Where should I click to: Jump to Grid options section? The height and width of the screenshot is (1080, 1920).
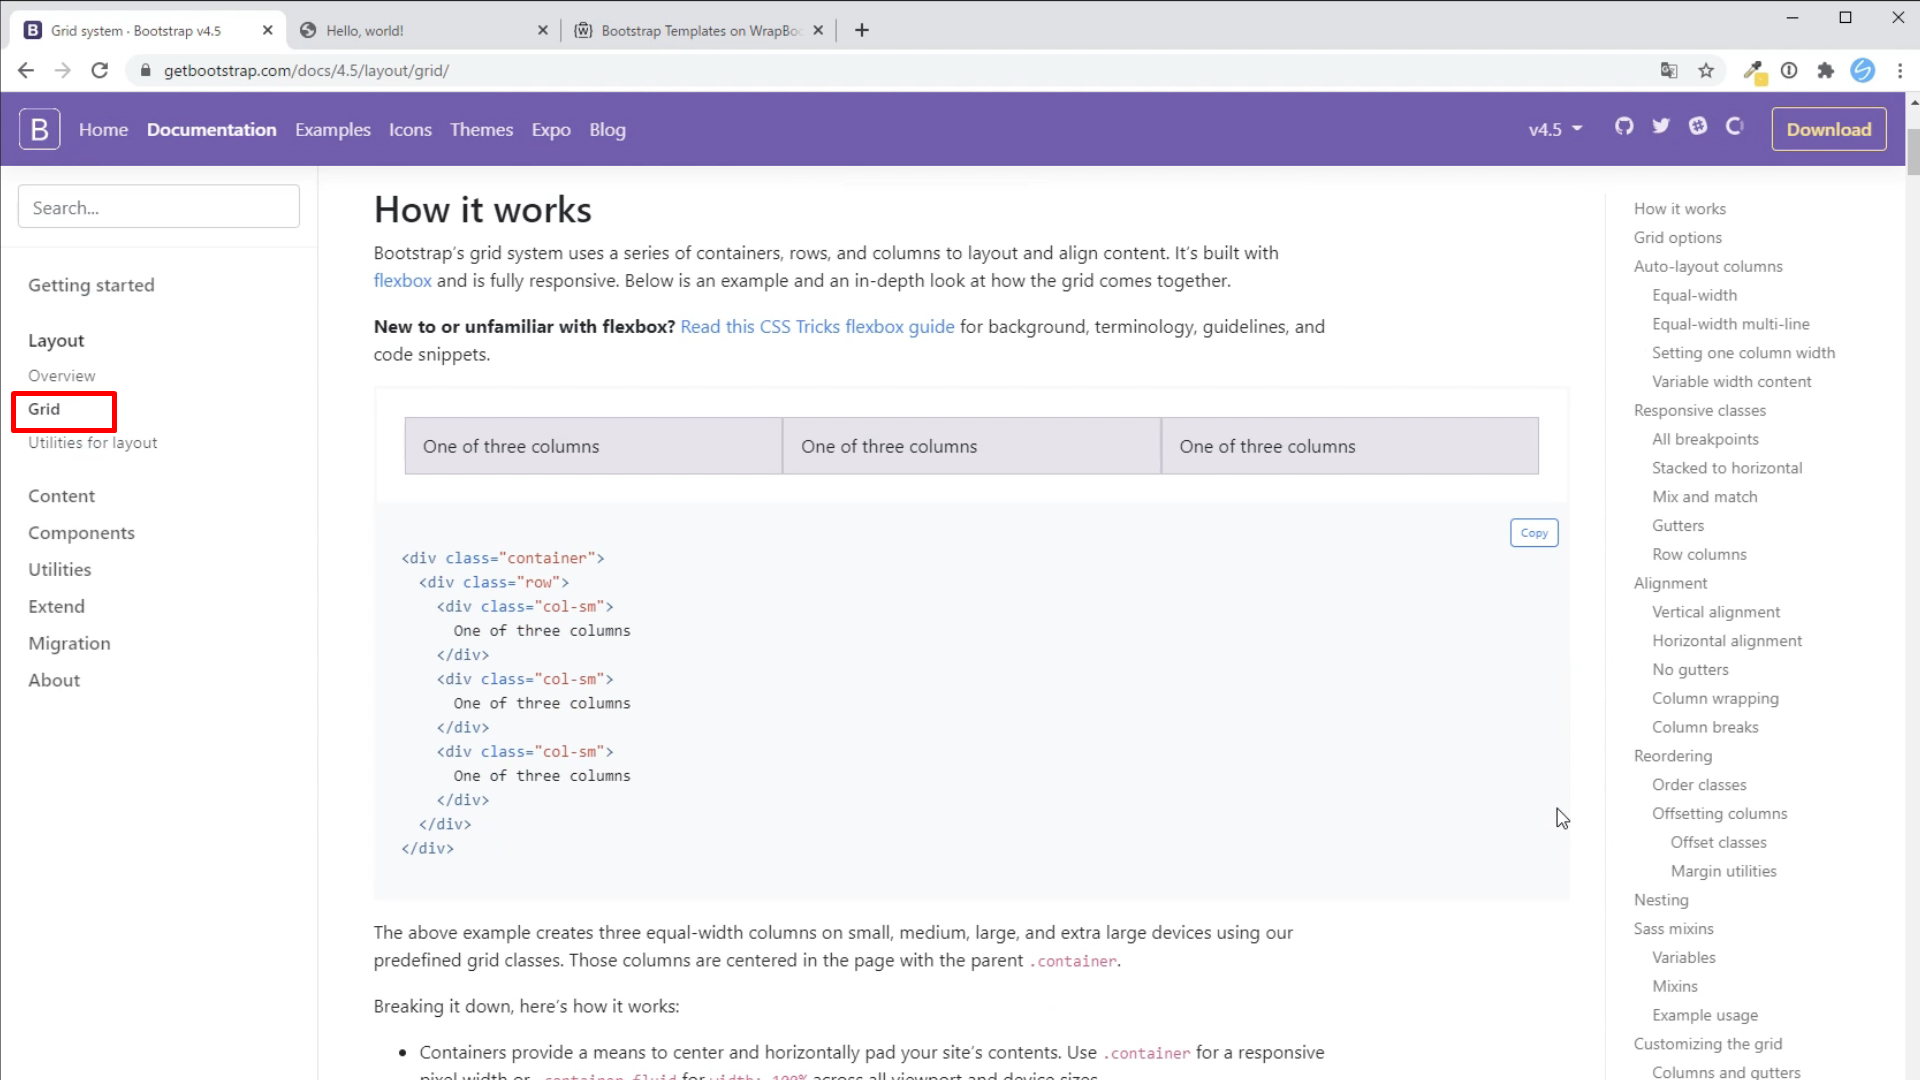click(1677, 238)
